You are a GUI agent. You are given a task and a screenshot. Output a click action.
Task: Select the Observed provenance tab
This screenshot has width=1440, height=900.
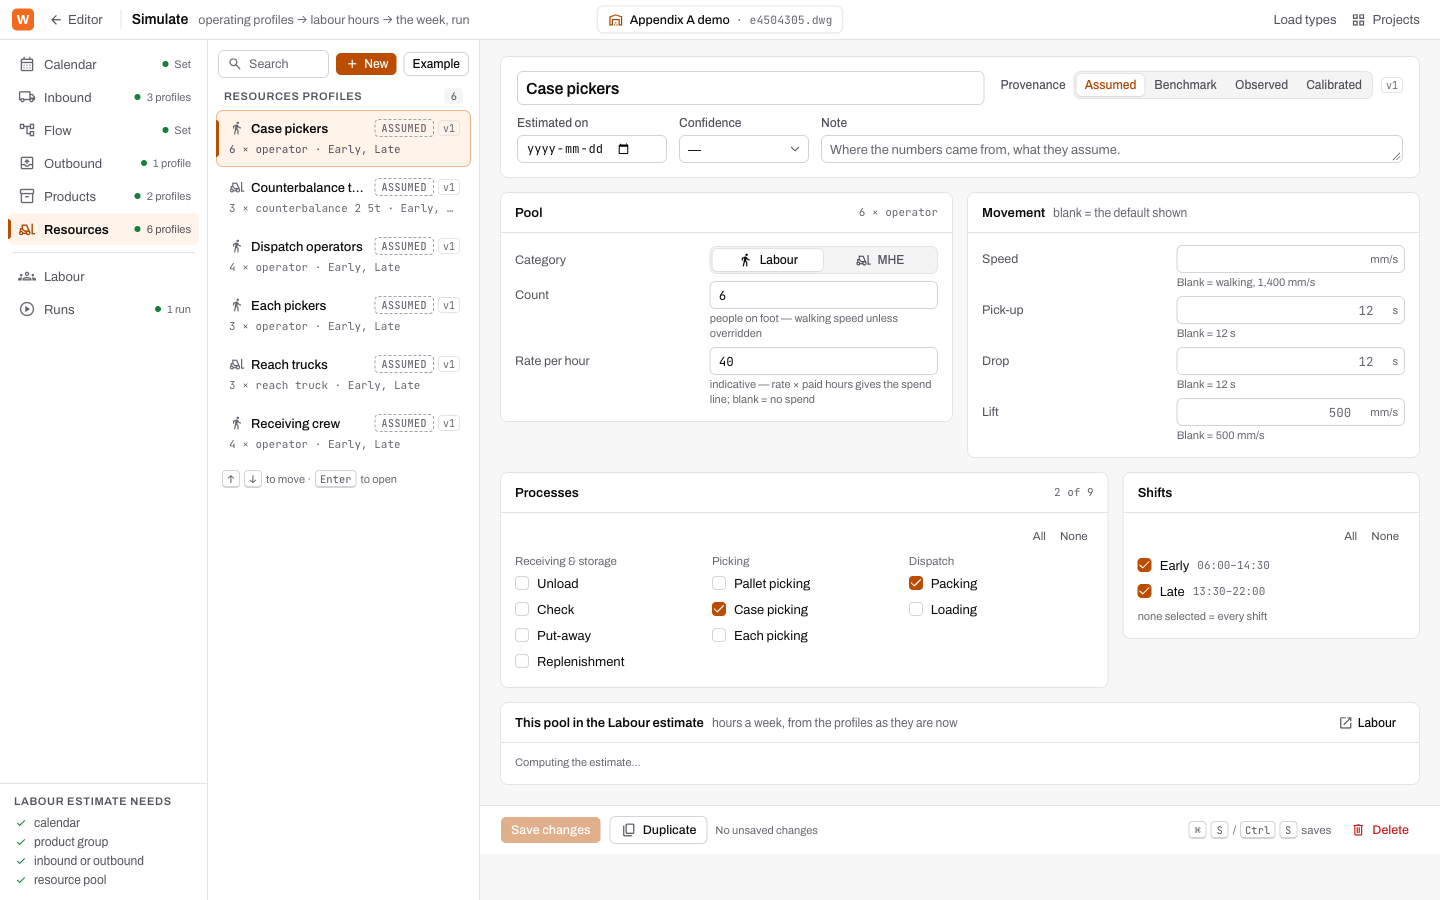1261,85
